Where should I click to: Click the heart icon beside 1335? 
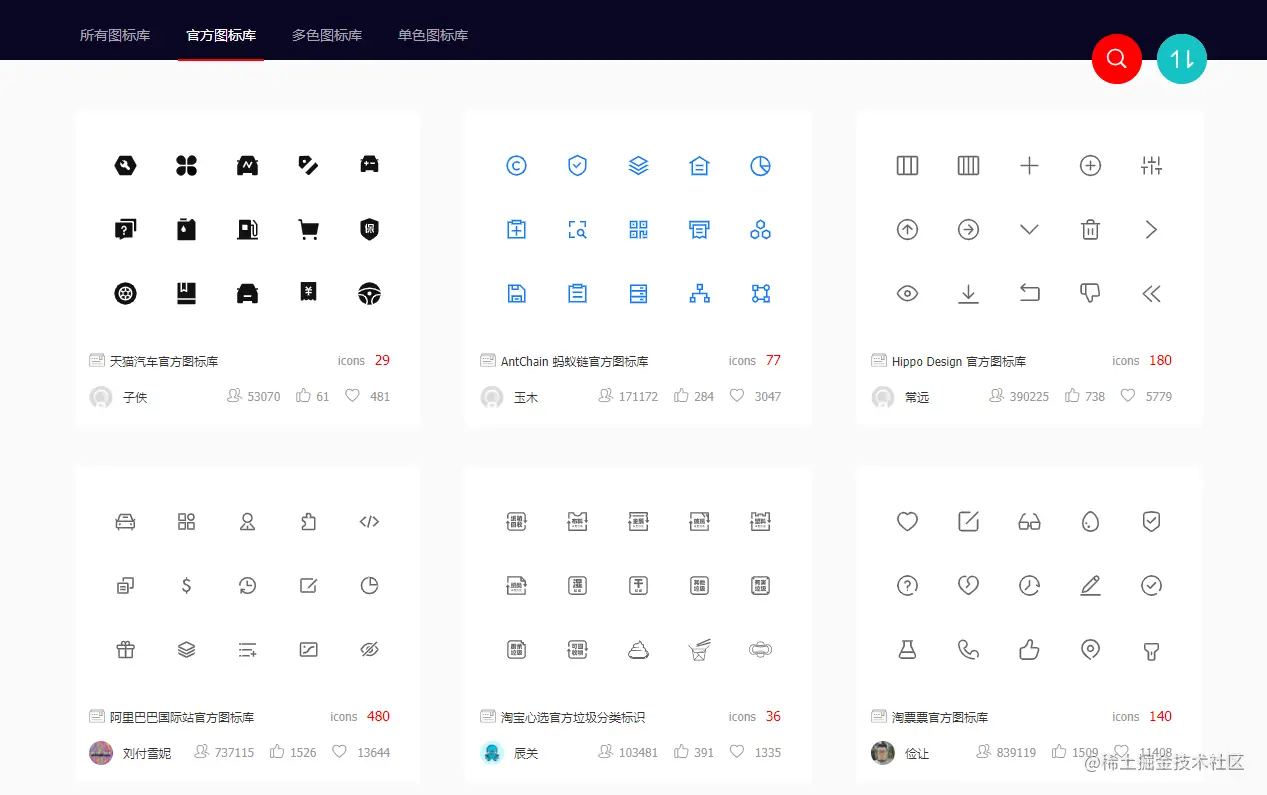coord(737,751)
